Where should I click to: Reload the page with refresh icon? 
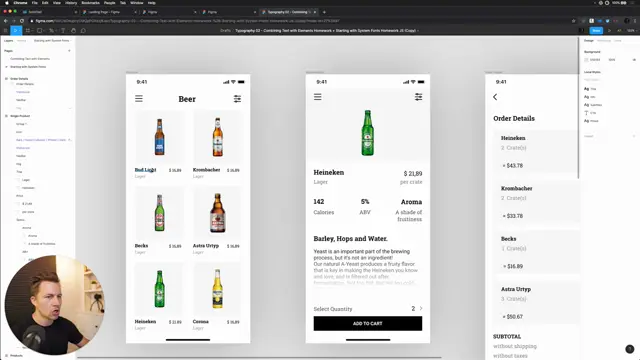tap(22, 21)
